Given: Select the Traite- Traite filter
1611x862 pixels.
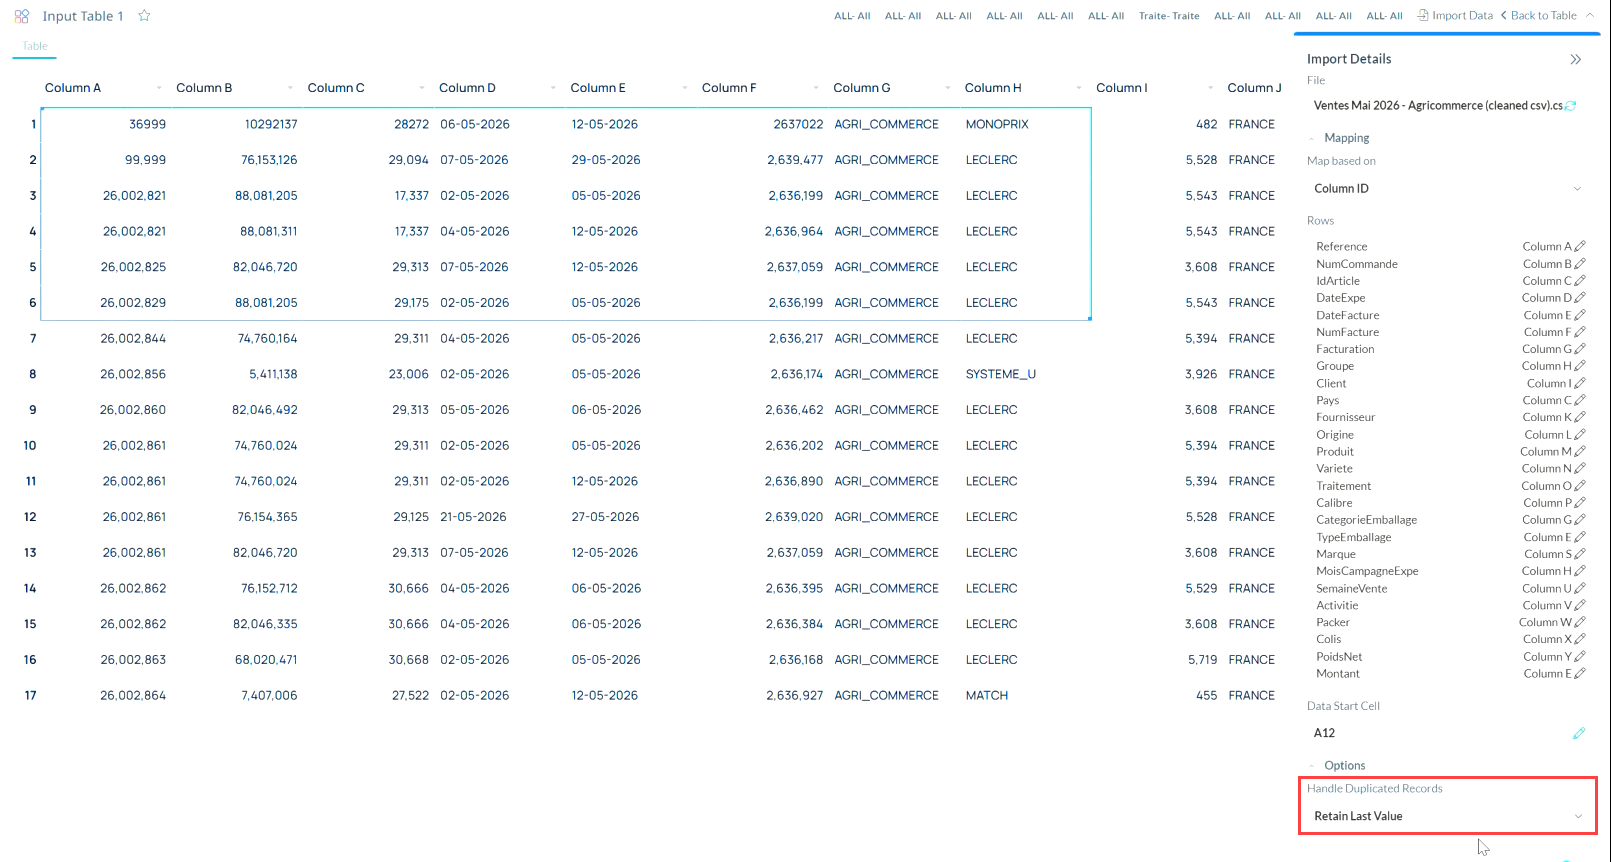Looking at the screenshot, I should pos(1169,16).
